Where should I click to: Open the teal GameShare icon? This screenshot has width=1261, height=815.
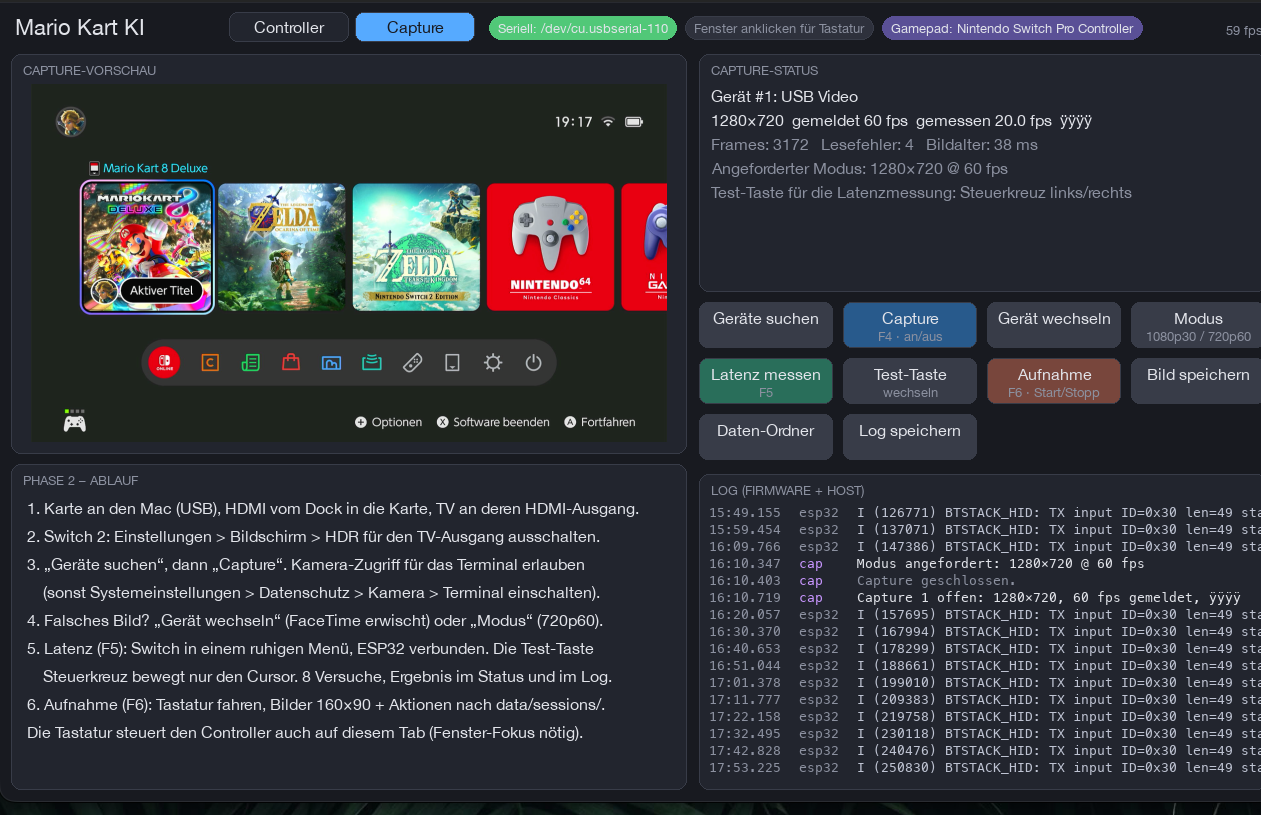tap(372, 363)
